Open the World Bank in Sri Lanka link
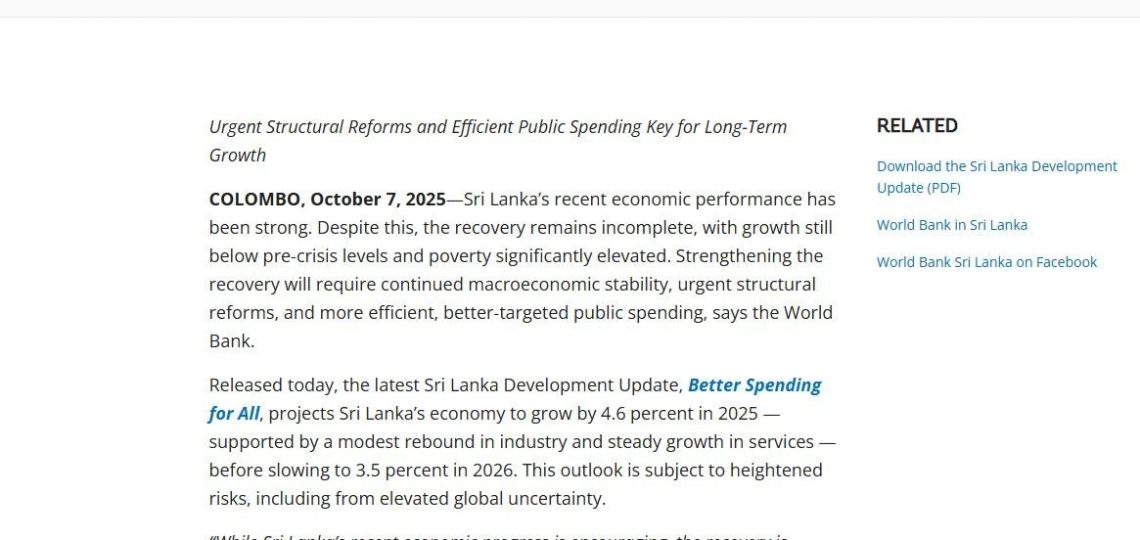Image resolution: width=1140 pixels, height=540 pixels. [951, 225]
